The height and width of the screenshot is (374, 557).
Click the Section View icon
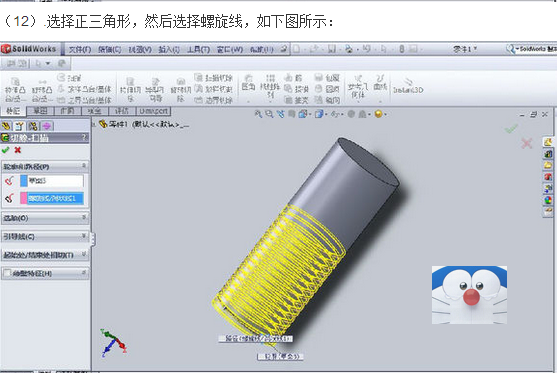coord(291,114)
